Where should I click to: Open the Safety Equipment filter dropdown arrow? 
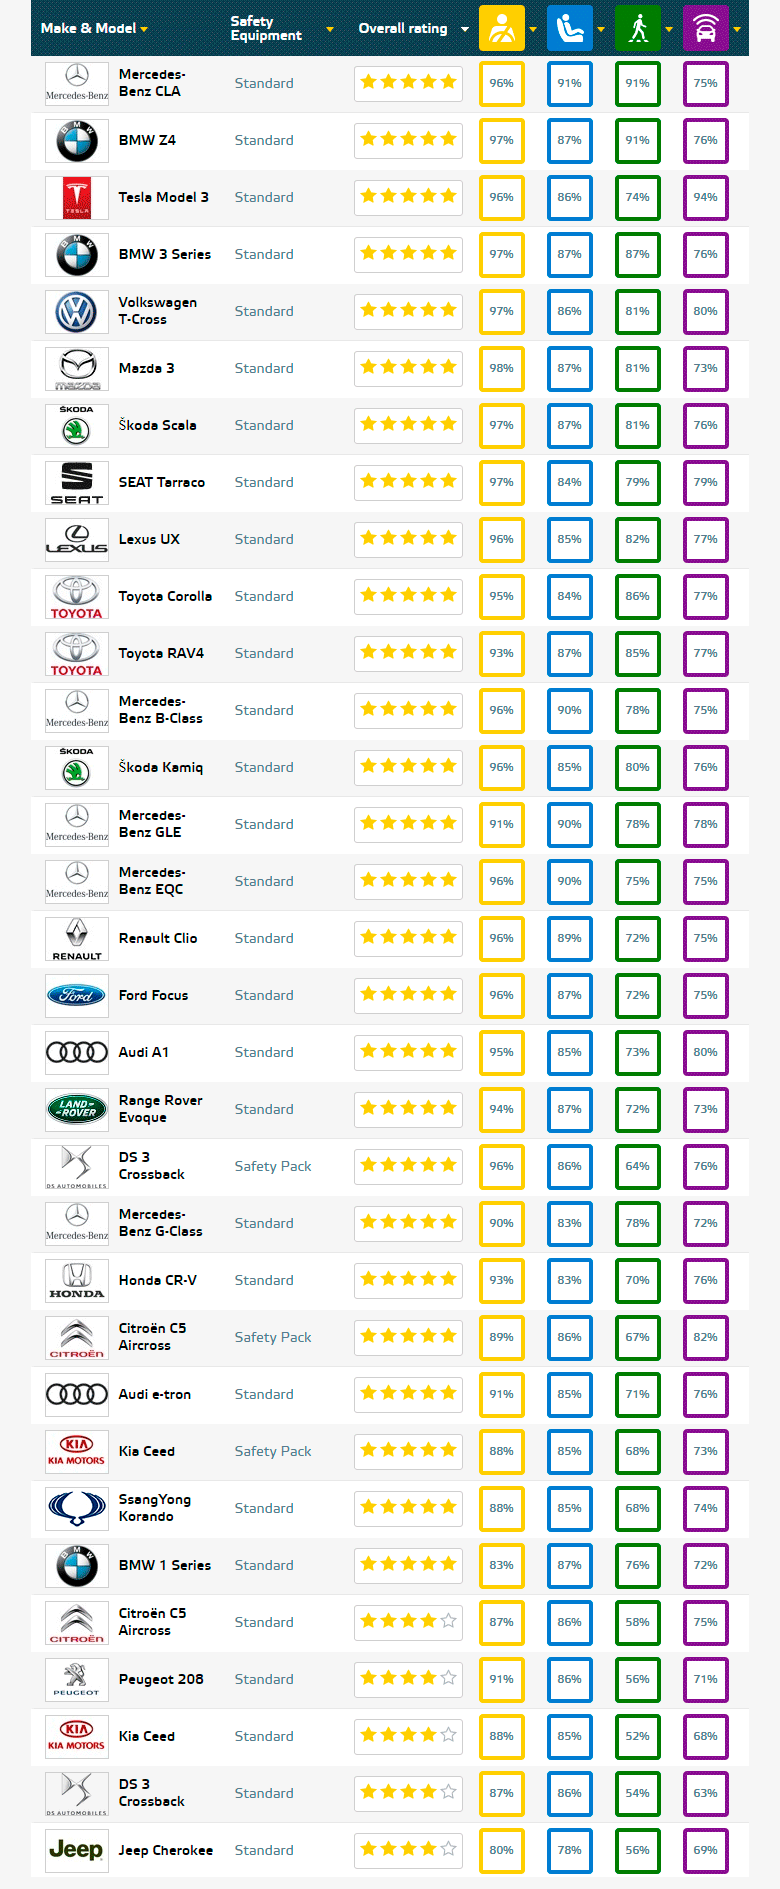[x=330, y=29]
